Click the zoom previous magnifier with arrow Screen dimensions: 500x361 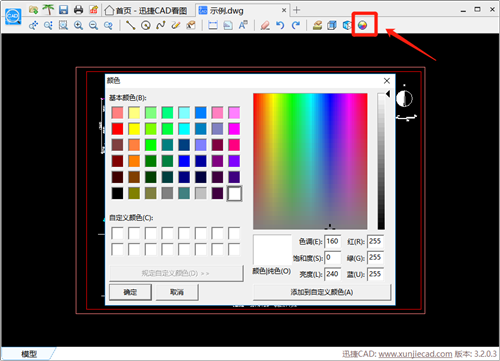[x=108, y=25]
